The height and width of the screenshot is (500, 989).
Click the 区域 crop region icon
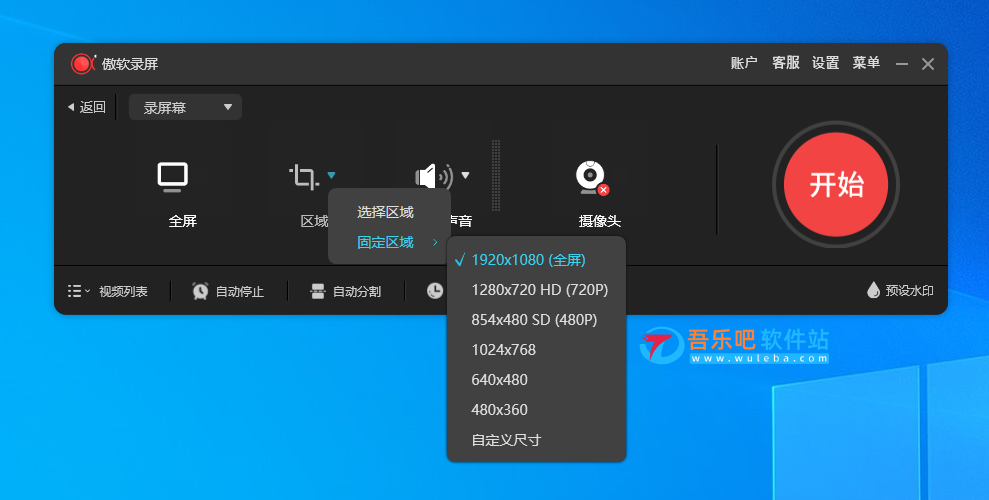303,177
